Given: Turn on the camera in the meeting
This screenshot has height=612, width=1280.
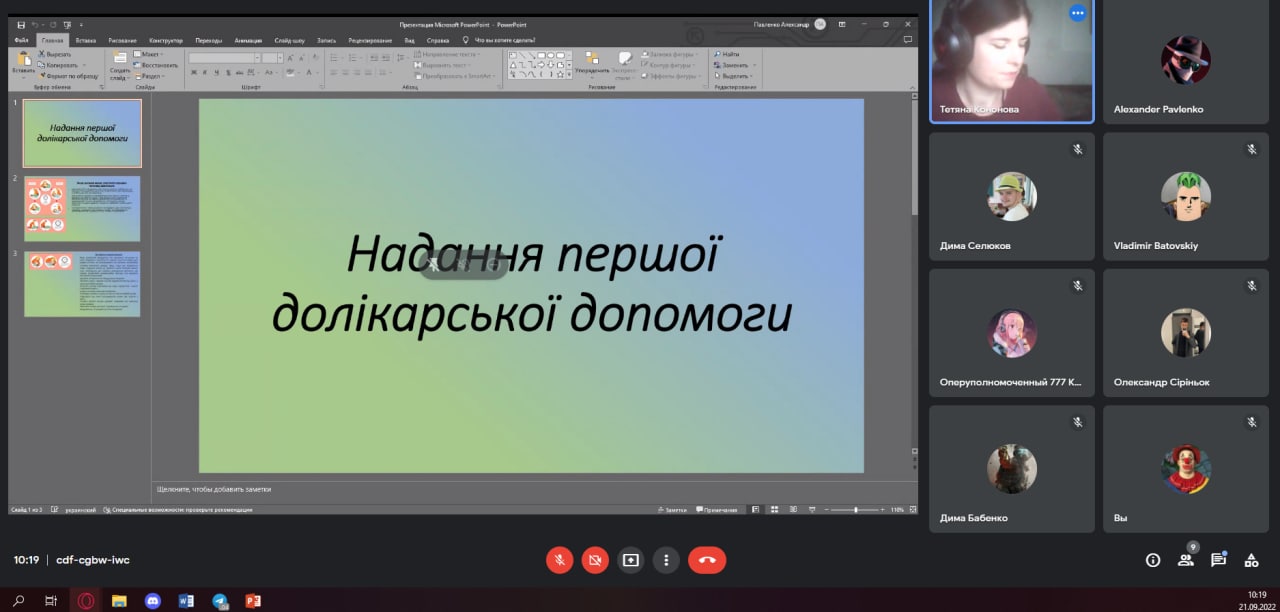Looking at the screenshot, I should point(595,560).
